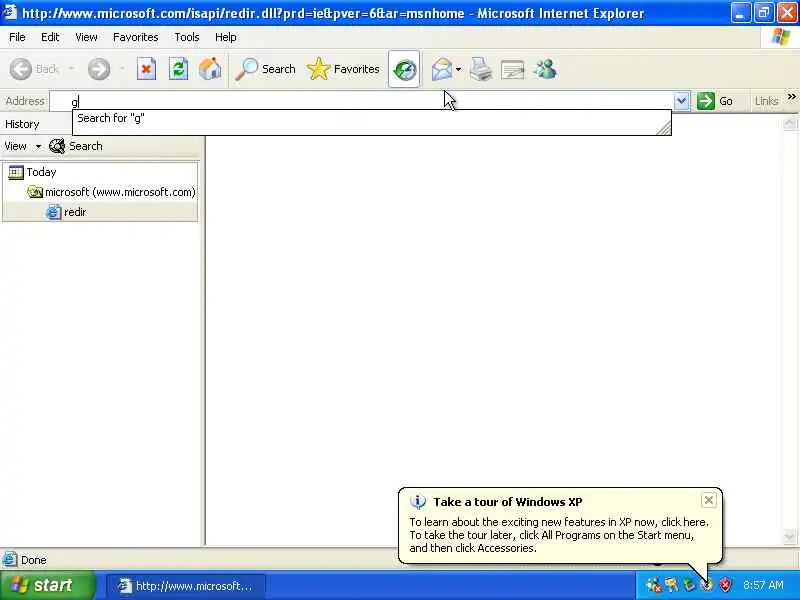Open the Messenger people icon

tap(545, 69)
